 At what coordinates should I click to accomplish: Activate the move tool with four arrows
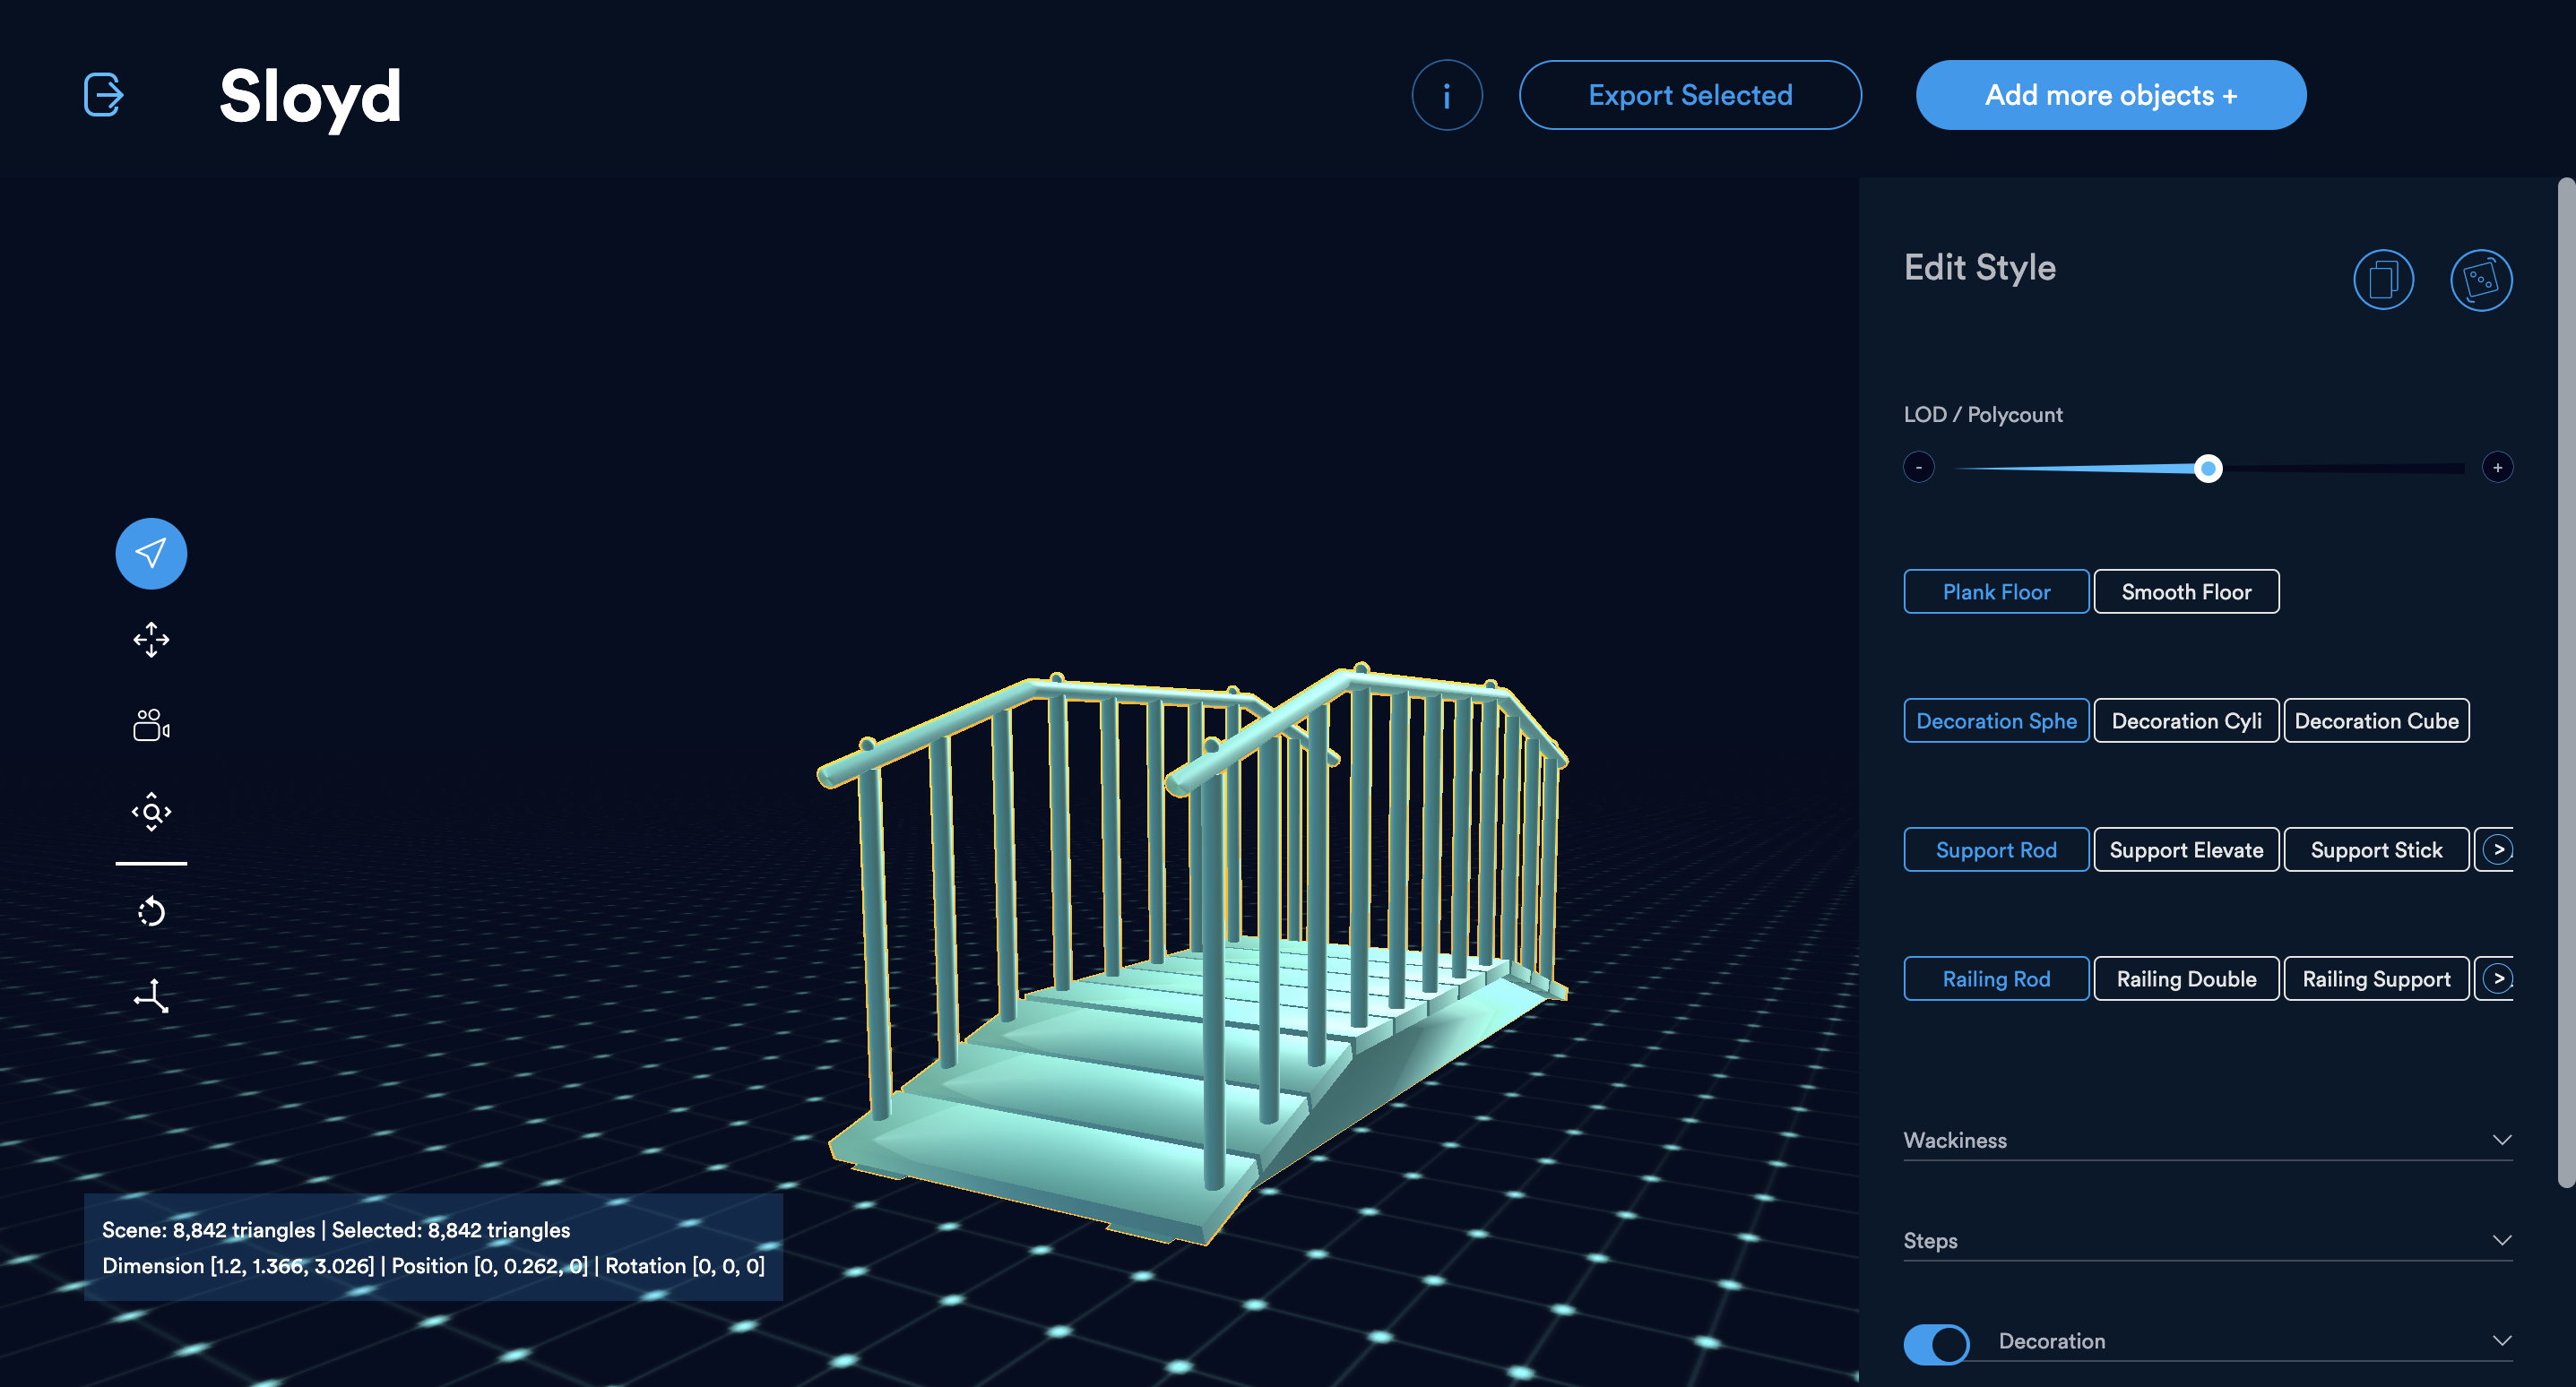point(151,639)
